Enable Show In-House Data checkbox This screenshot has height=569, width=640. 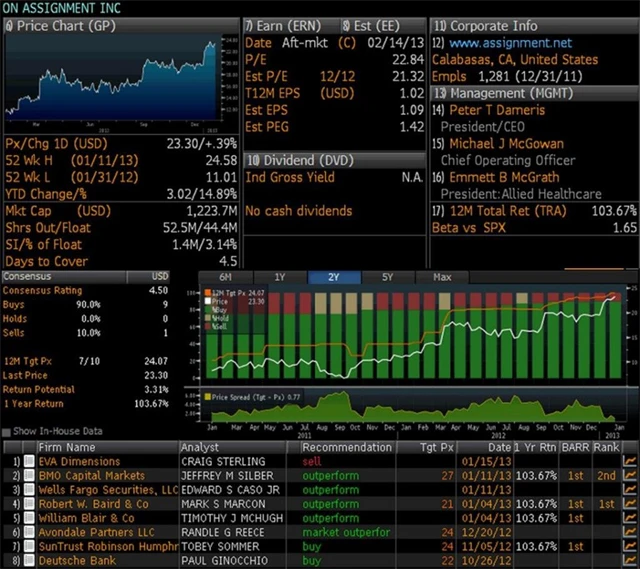8,431
